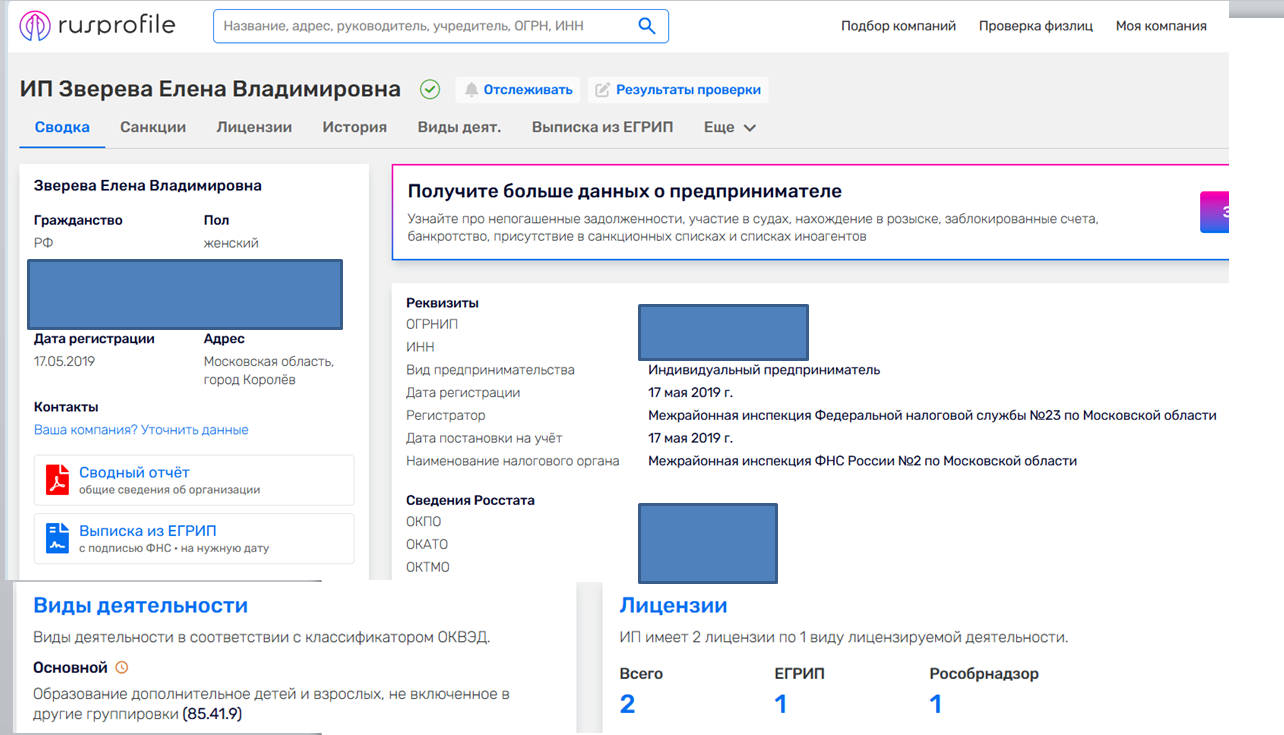Open Подбор компаний in top navigation

pos(898,26)
